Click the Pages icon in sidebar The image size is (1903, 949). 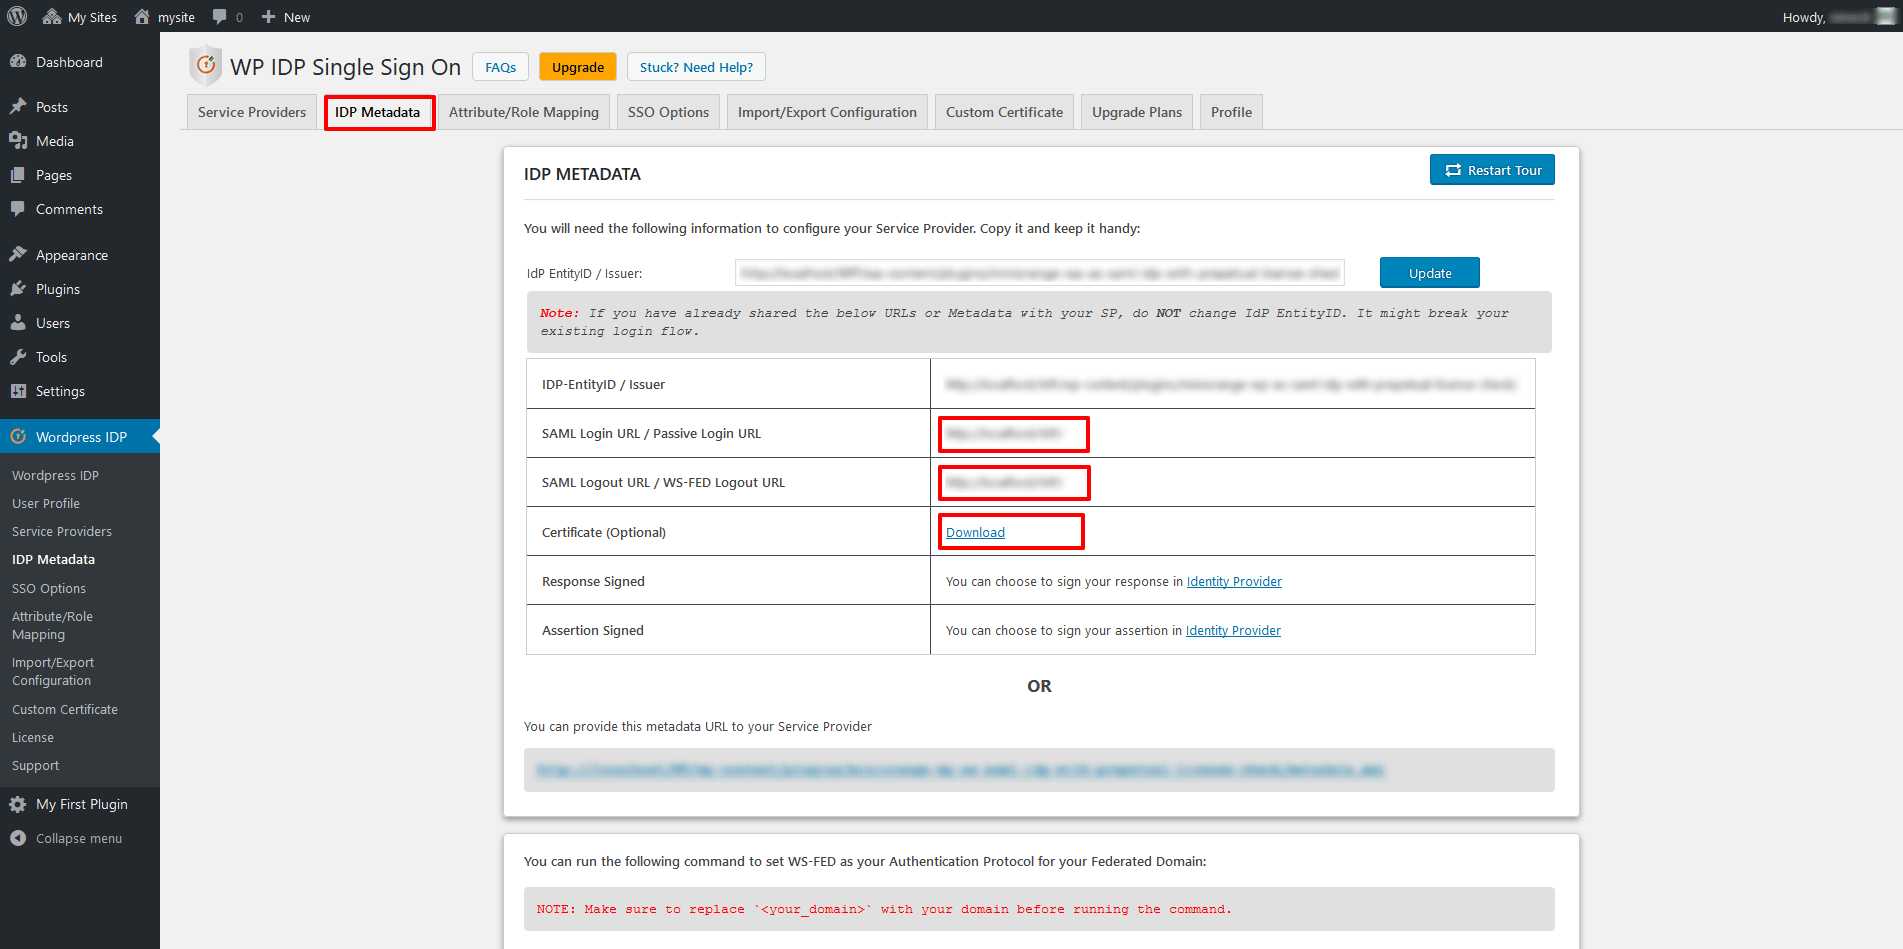coord(18,175)
